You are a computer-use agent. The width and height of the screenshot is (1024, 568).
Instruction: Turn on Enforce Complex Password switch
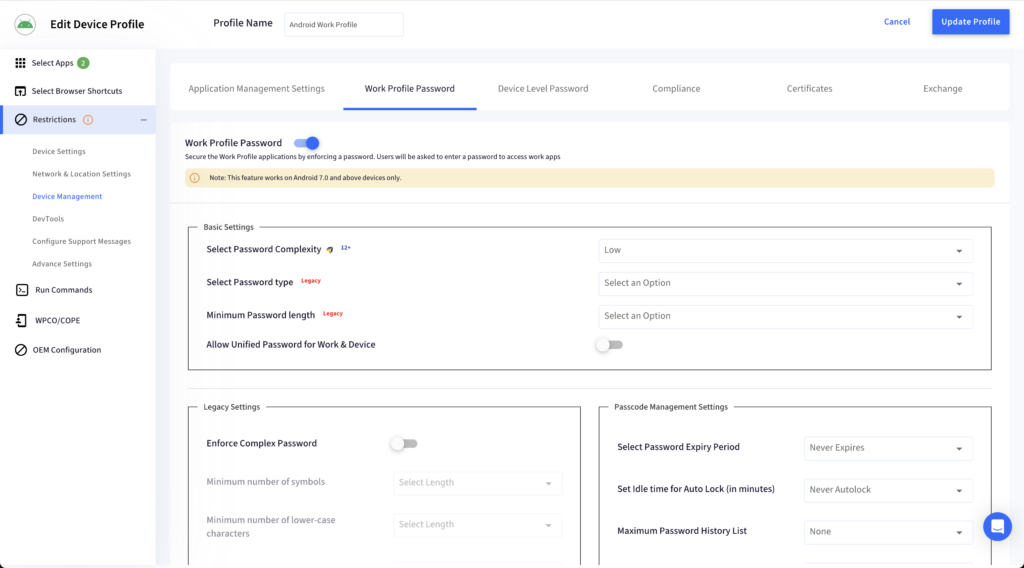403,443
